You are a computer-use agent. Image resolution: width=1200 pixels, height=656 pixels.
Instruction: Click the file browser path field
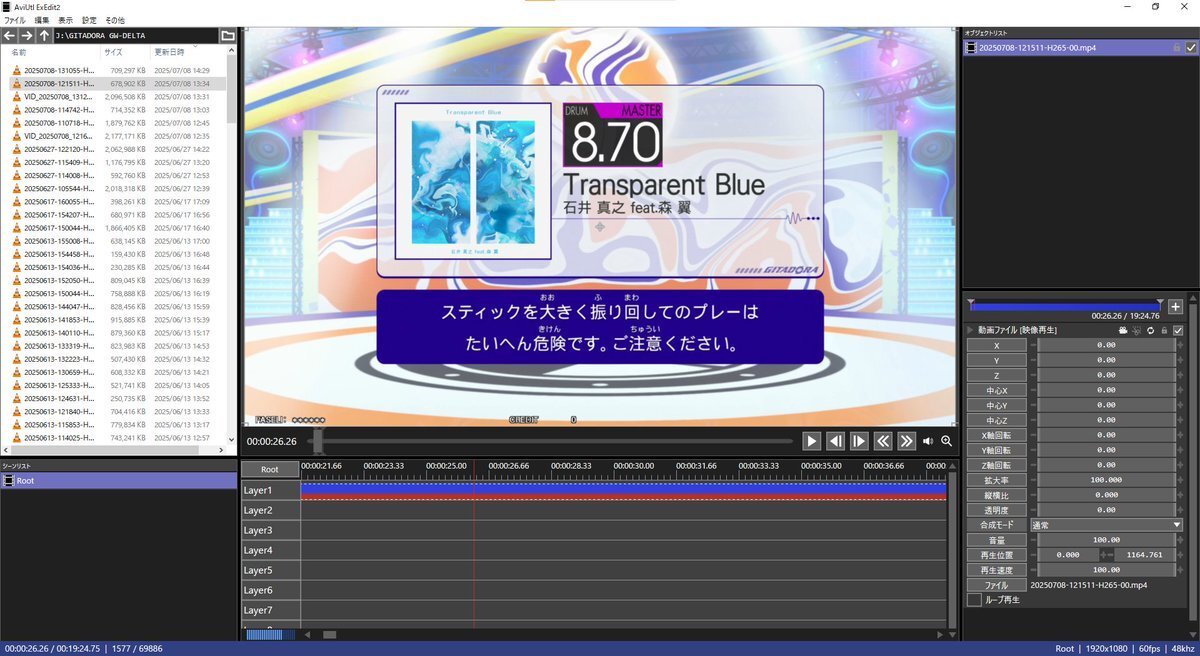(136, 36)
